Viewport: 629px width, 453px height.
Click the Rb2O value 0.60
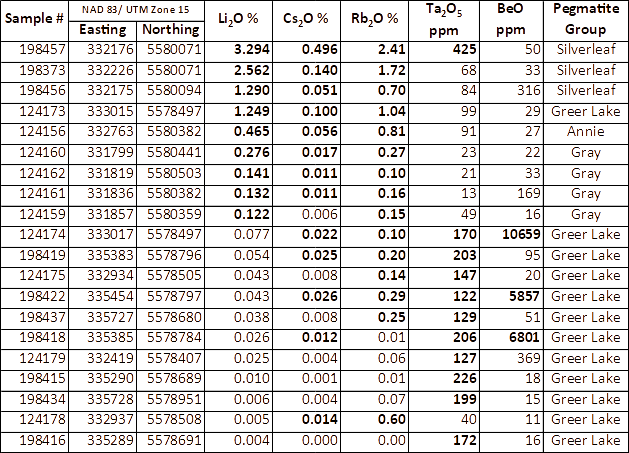392,420
